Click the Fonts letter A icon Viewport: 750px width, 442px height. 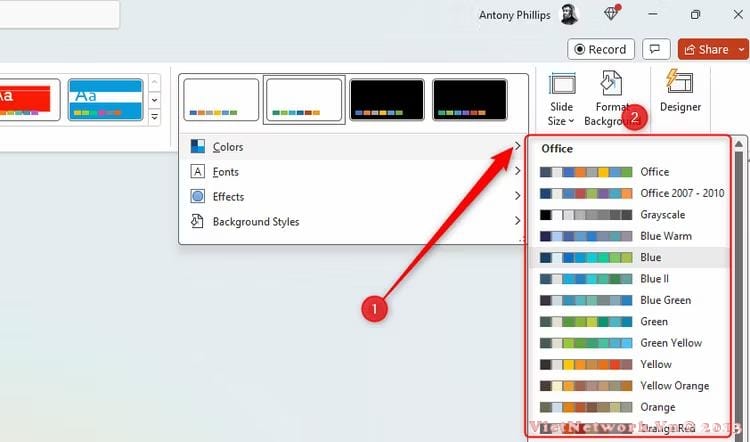pyautogui.click(x=198, y=172)
